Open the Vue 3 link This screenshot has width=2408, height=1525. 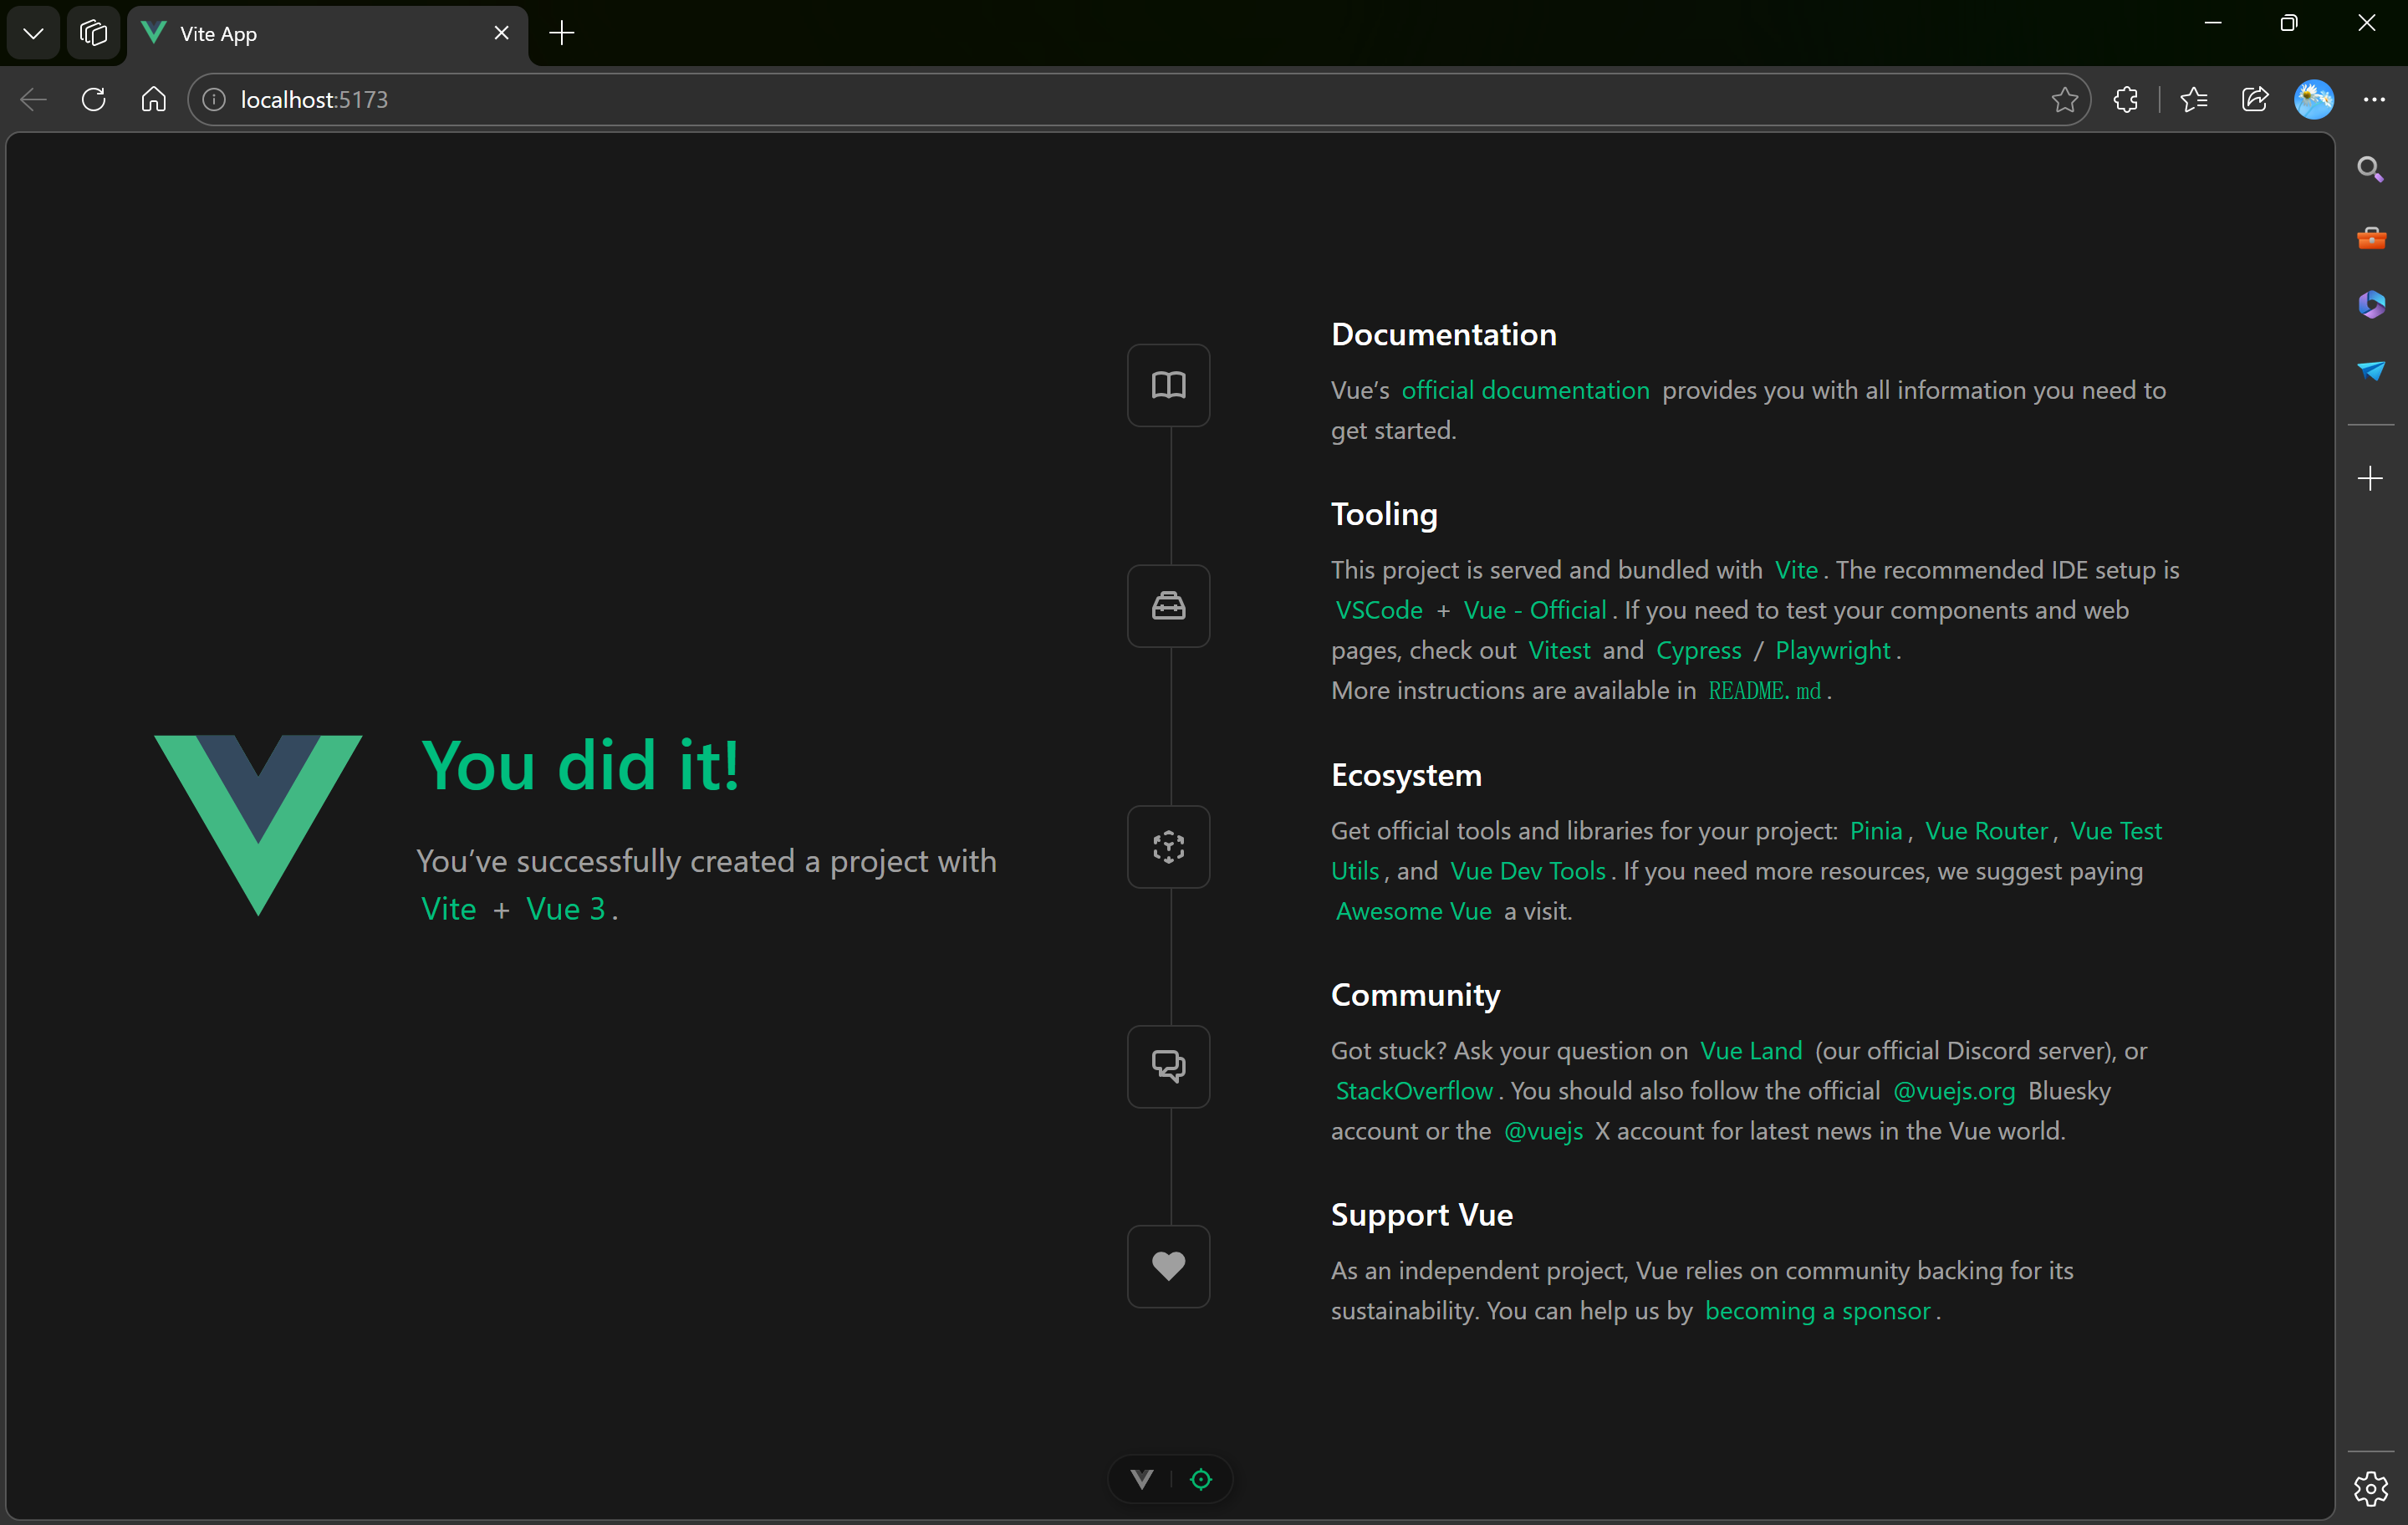pos(565,909)
